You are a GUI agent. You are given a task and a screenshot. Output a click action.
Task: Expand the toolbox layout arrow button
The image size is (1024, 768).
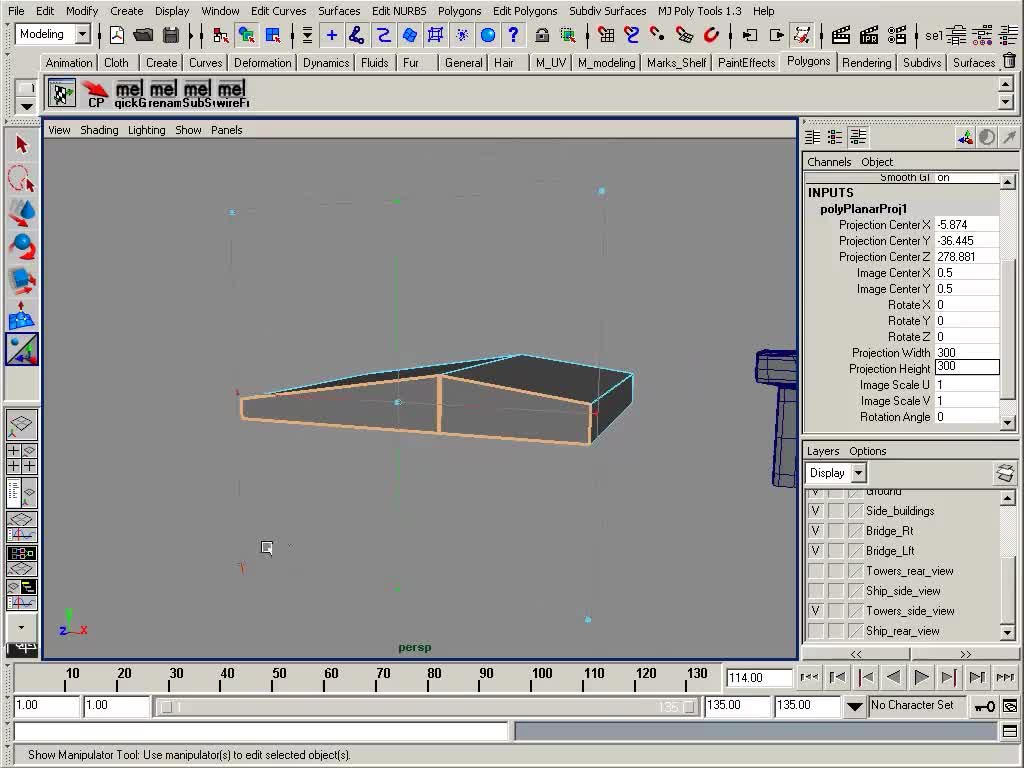click(x=22, y=628)
